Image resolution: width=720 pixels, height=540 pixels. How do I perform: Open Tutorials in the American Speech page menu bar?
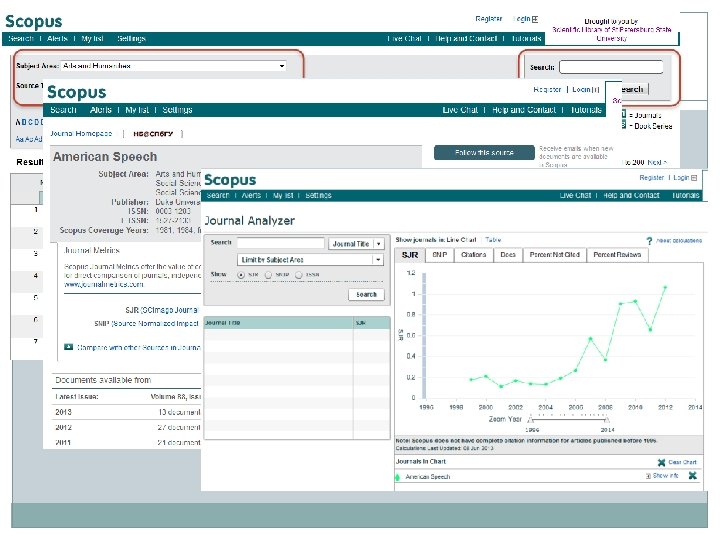586,110
